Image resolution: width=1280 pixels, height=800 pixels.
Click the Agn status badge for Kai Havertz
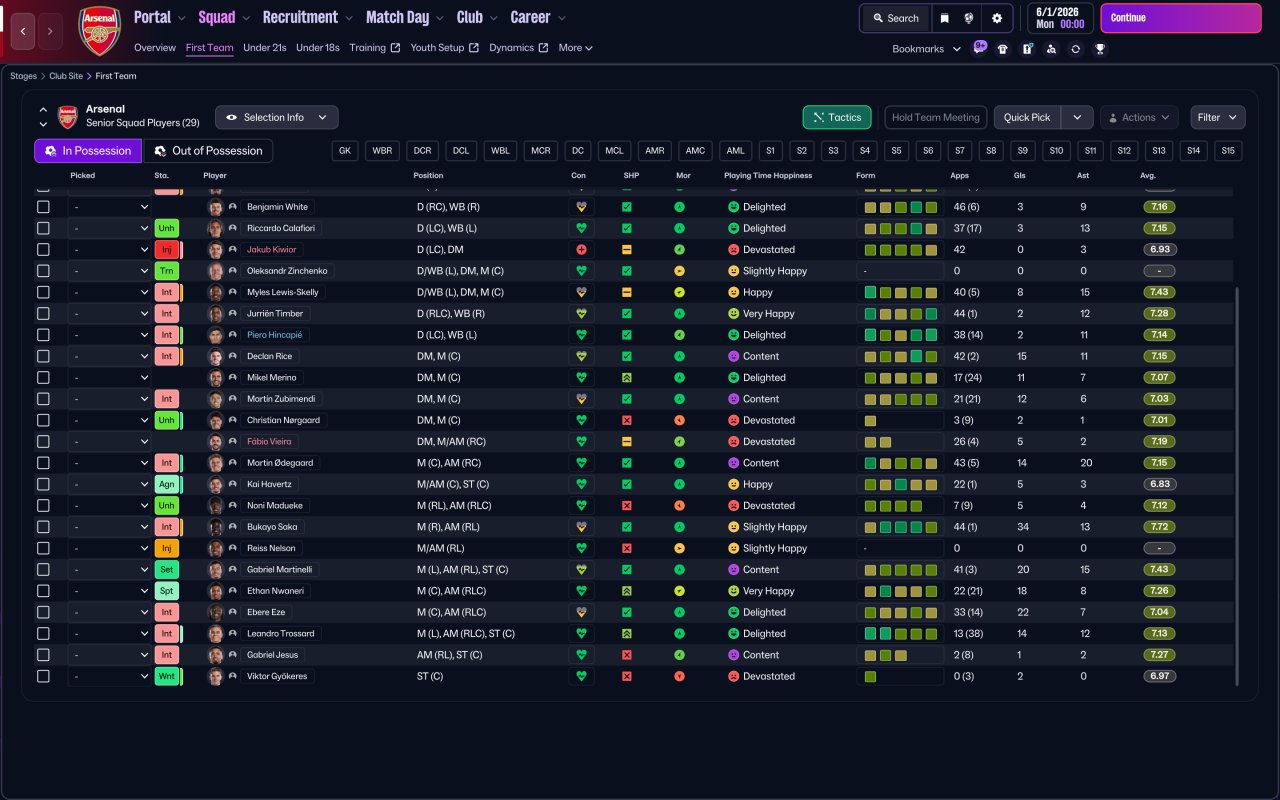(x=167, y=484)
